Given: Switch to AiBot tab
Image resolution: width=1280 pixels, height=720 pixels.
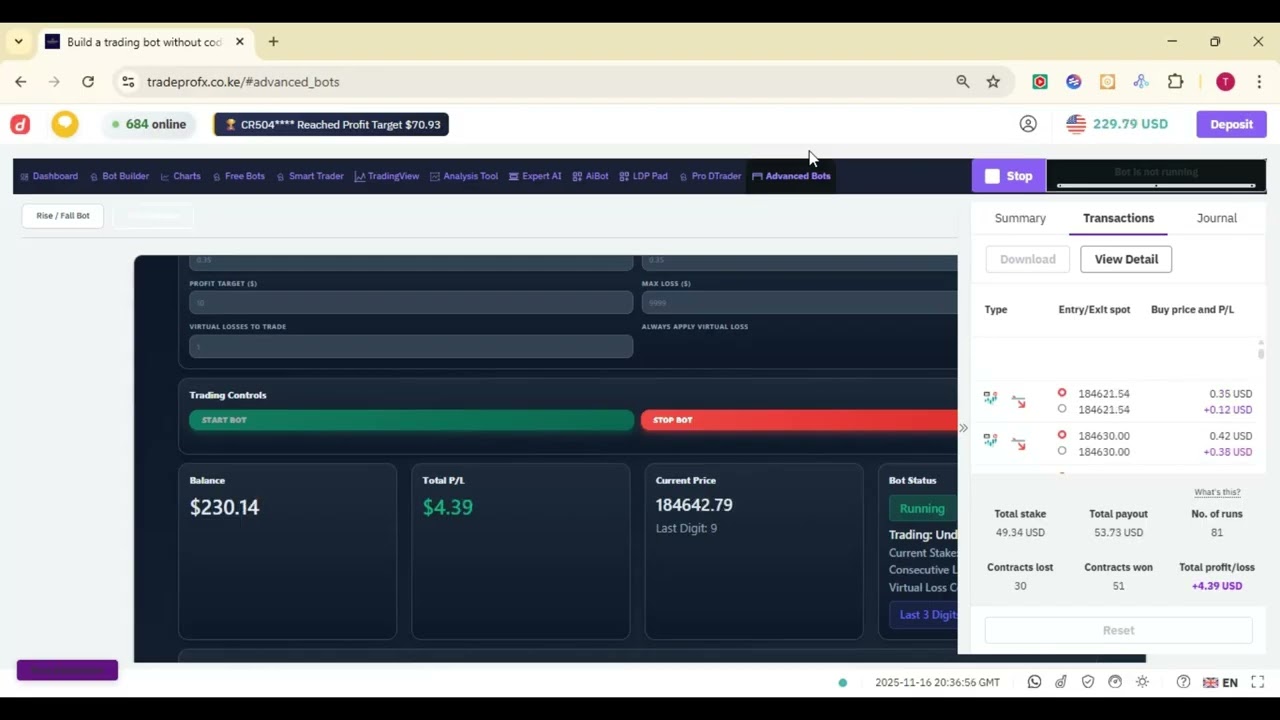Looking at the screenshot, I should point(591,176).
